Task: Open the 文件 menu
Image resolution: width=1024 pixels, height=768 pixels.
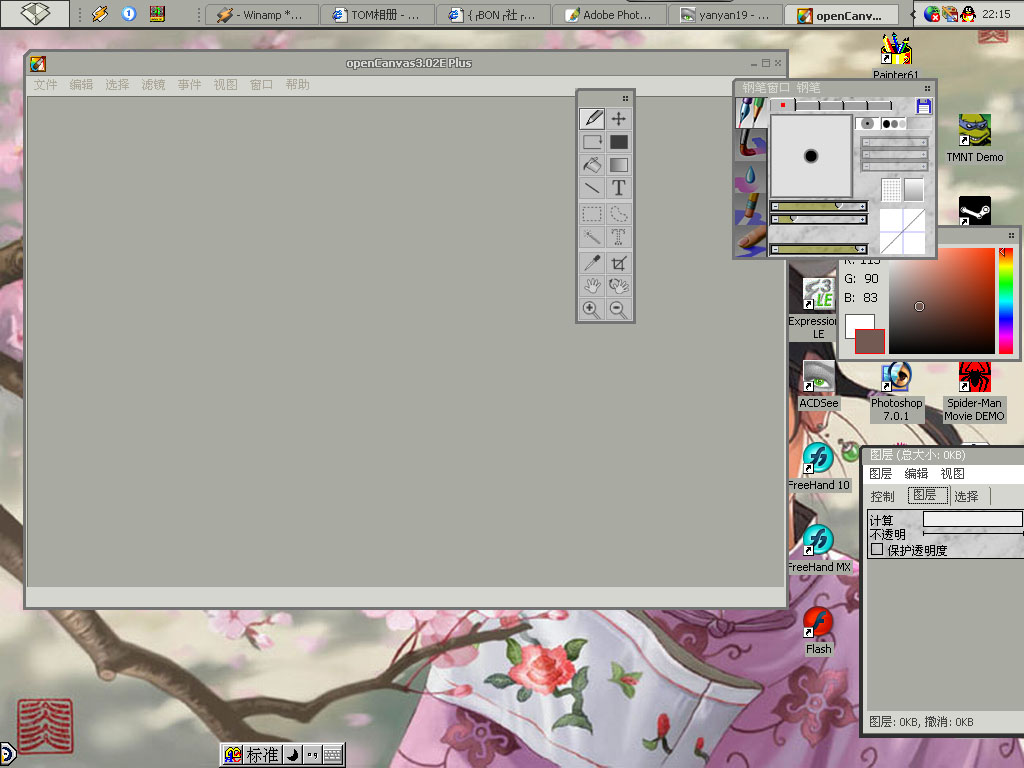Action: (x=46, y=84)
